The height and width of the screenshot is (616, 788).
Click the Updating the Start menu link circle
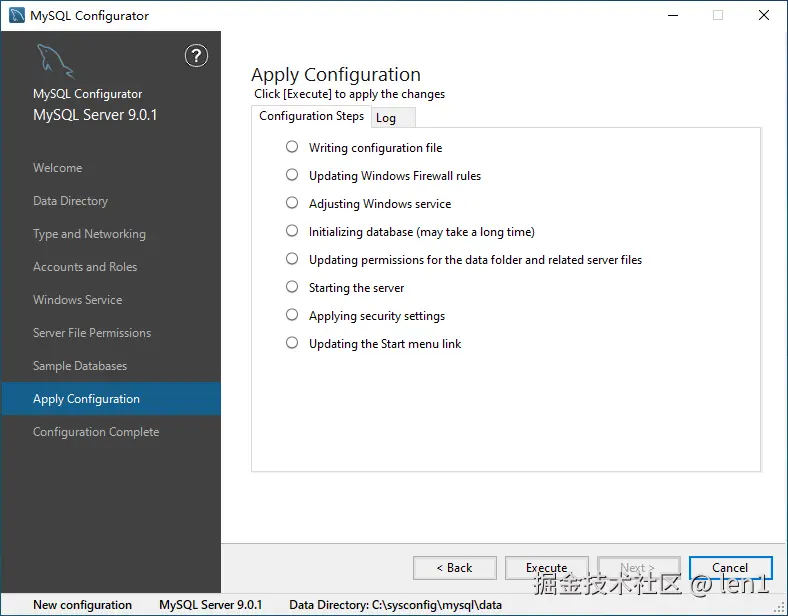(x=292, y=342)
